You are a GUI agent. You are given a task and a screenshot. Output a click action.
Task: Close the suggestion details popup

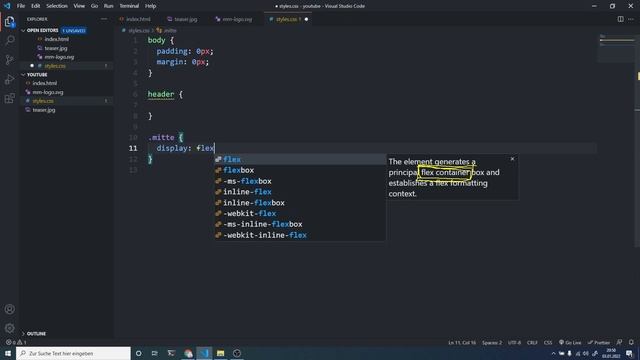click(512, 159)
